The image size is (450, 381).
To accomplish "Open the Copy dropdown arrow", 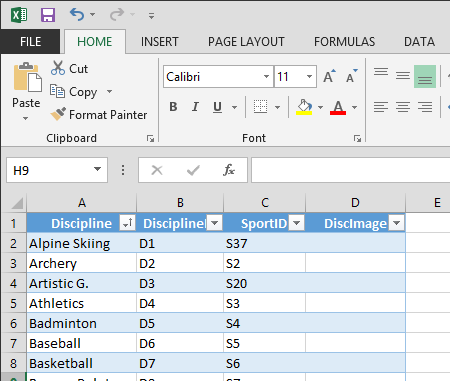I will pyautogui.click(x=109, y=91).
